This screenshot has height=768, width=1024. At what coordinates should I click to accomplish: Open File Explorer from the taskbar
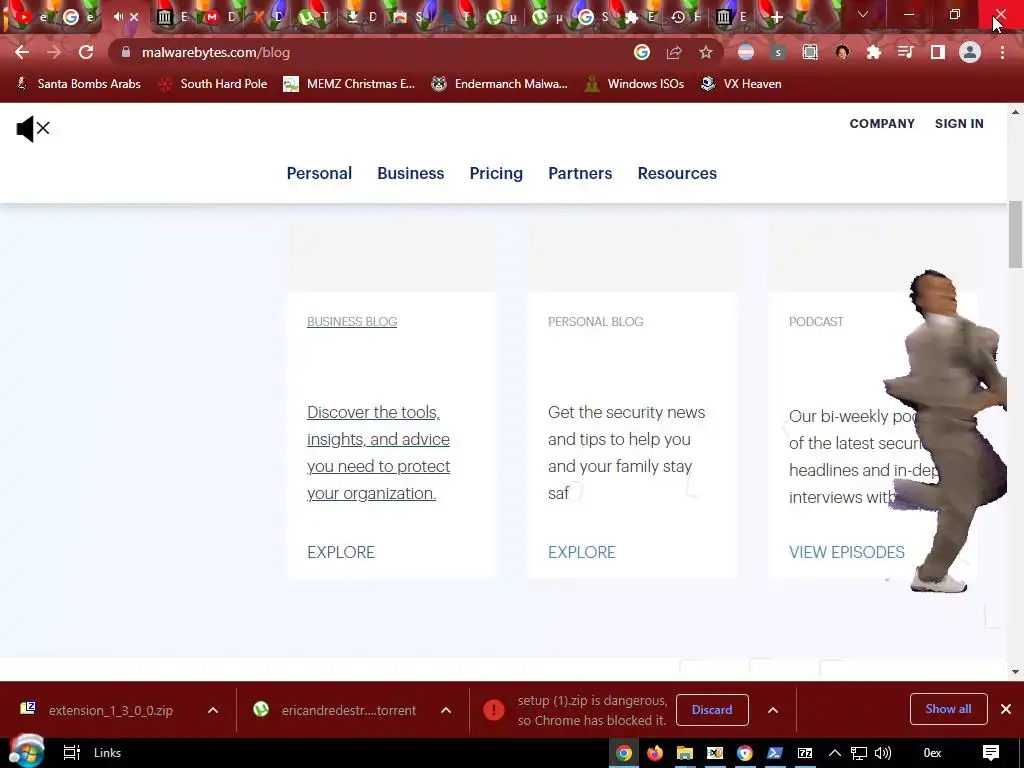tap(684, 753)
